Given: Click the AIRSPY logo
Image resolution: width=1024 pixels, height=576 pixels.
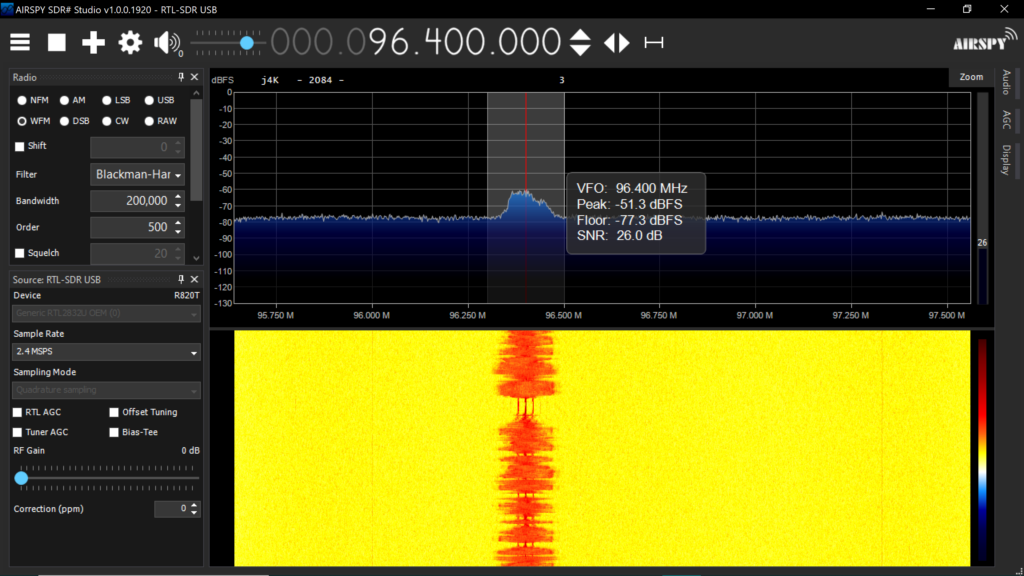Looking at the screenshot, I should click(x=984, y=40).
